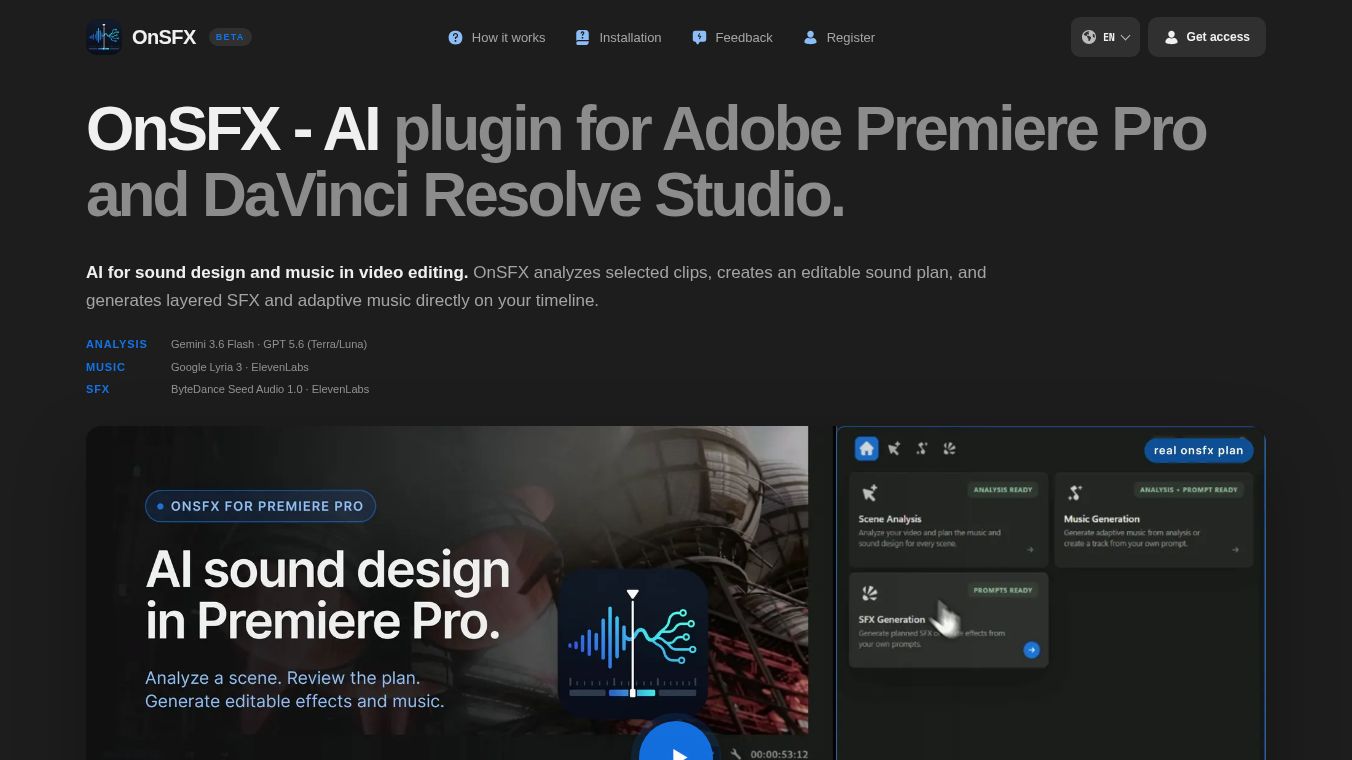Click the speech bubble icon beside Feedback
The image size is (1352, 760).
pyautogui.click(x=699, y=37)
